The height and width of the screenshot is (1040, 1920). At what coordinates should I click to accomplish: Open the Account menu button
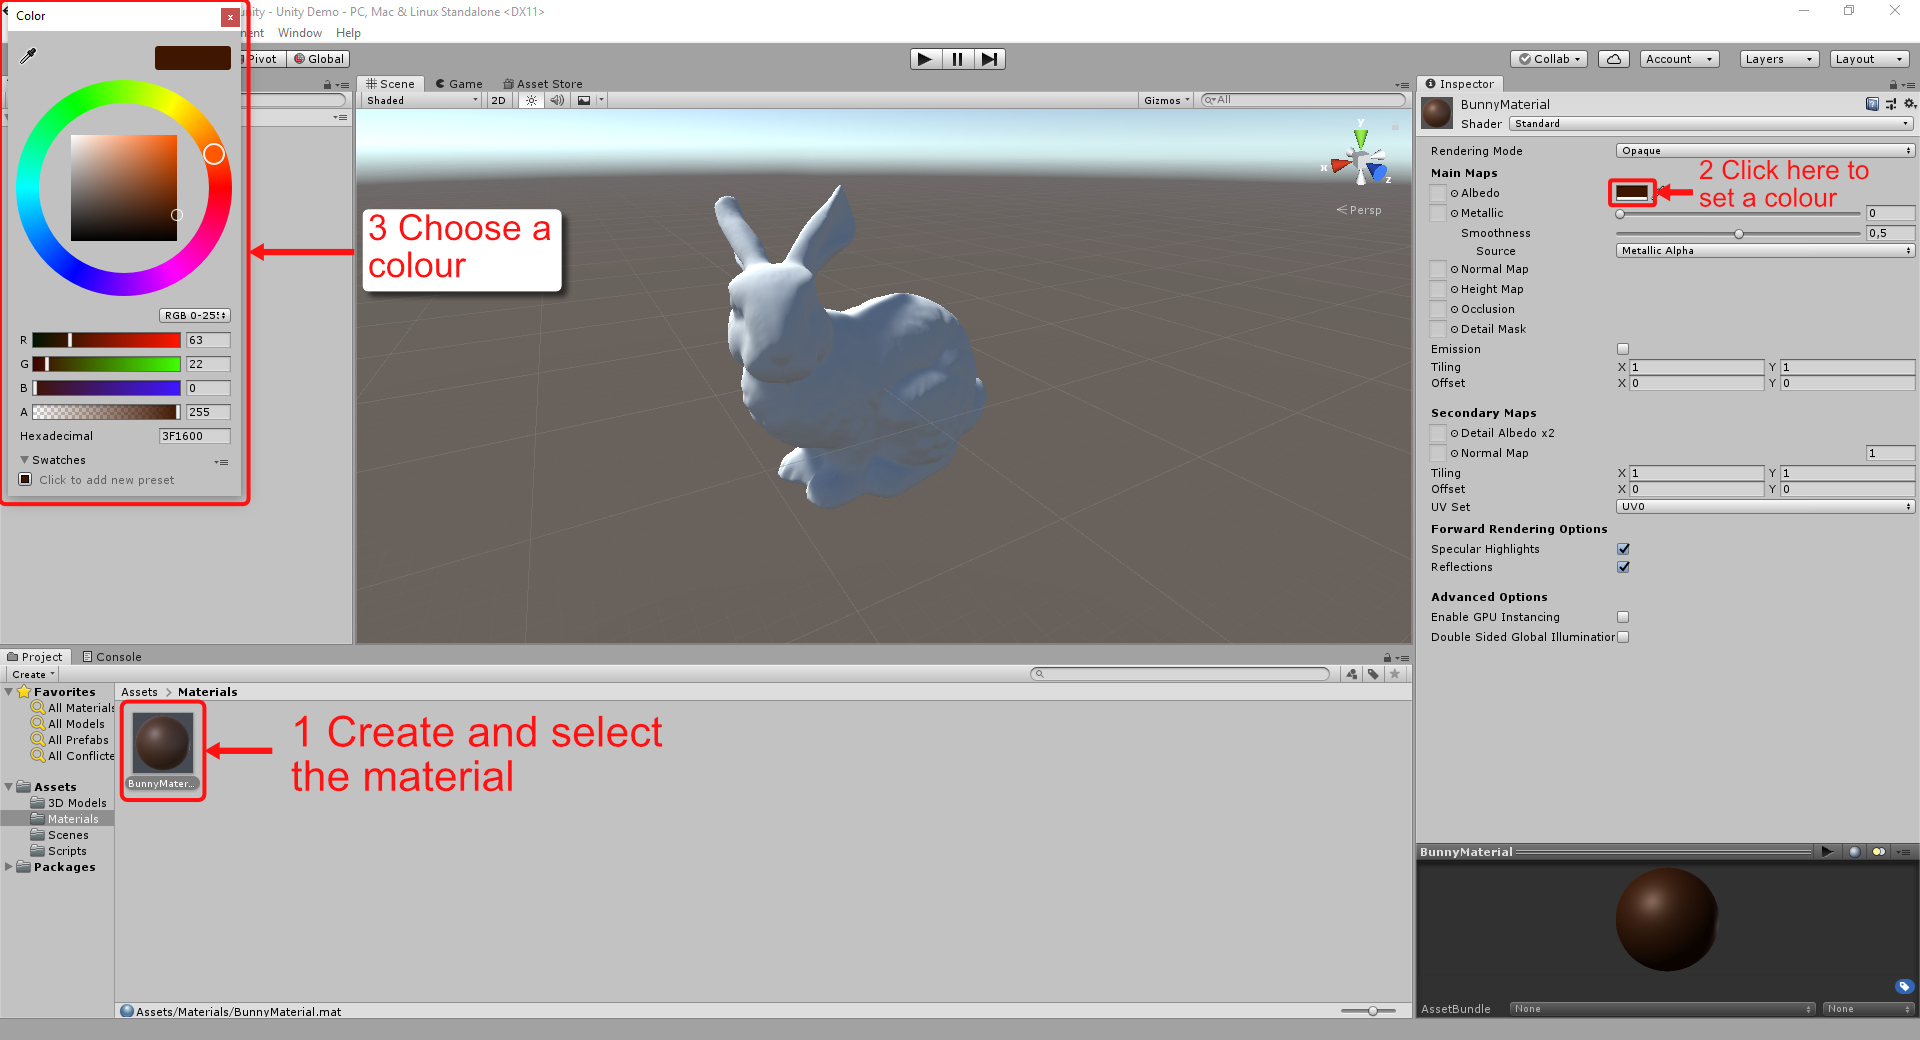point(1678,59)
